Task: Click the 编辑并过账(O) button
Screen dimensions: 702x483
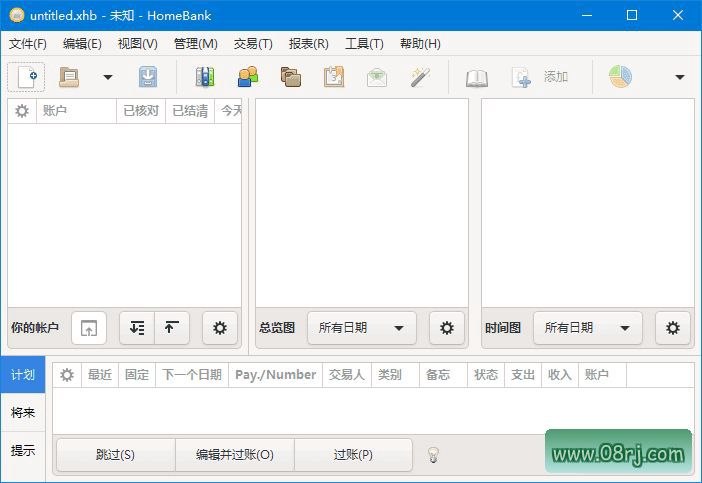Action: point(235,455)
